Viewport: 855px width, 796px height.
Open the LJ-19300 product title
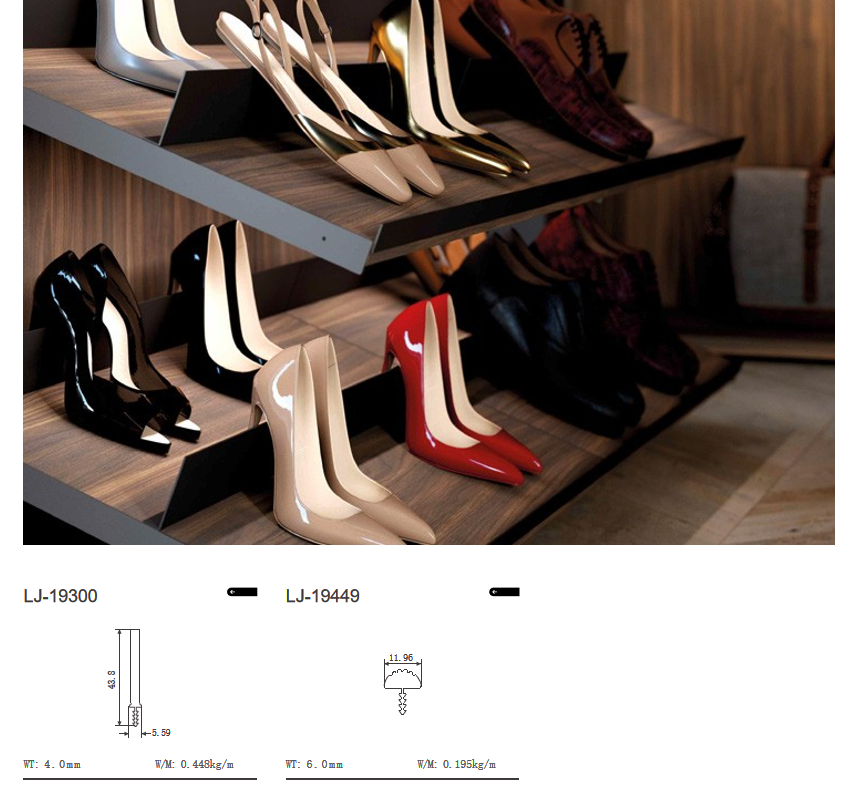61,596
